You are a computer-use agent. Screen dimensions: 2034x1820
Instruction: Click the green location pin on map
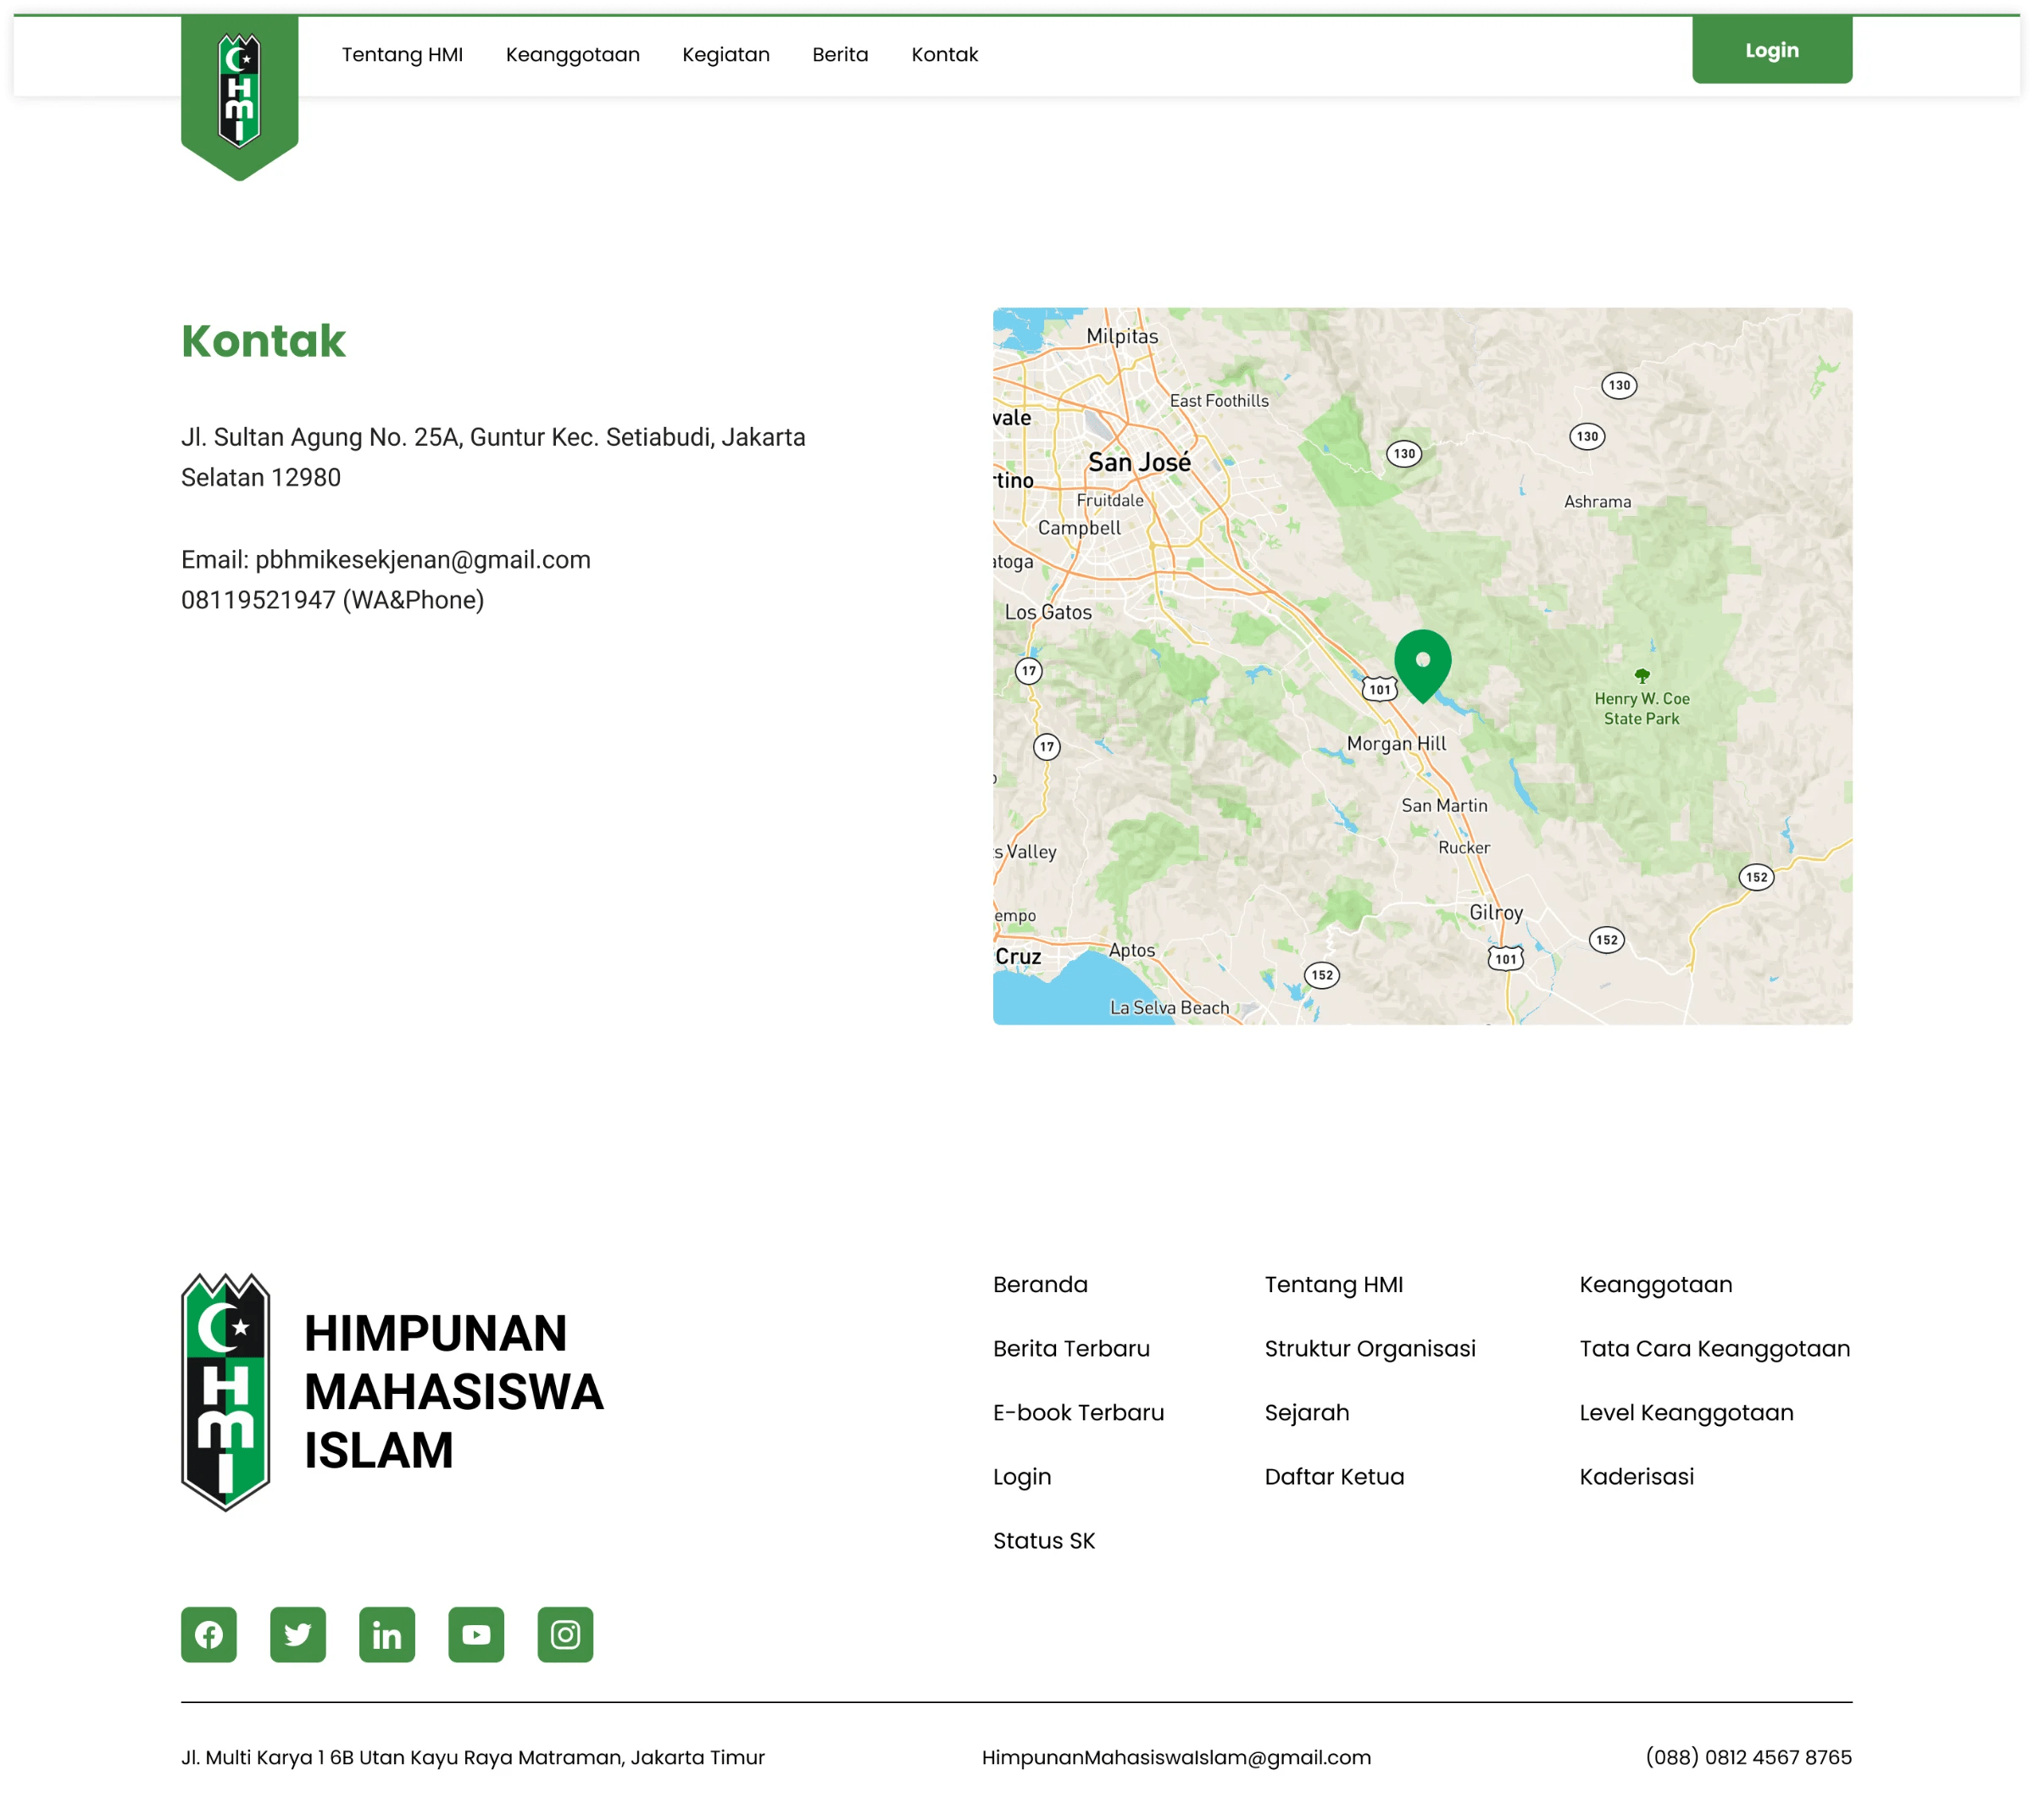1422,665
